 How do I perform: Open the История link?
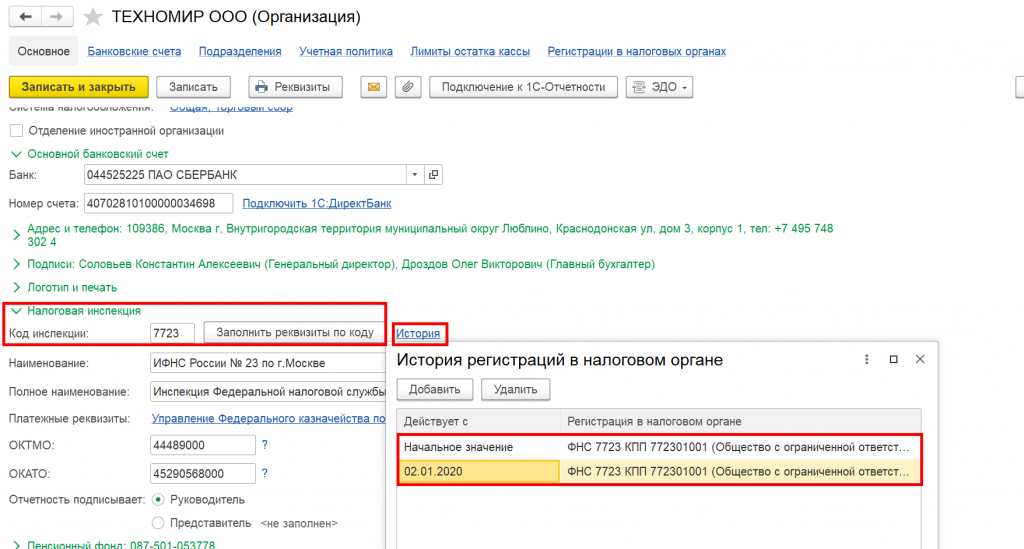(418, 334)
